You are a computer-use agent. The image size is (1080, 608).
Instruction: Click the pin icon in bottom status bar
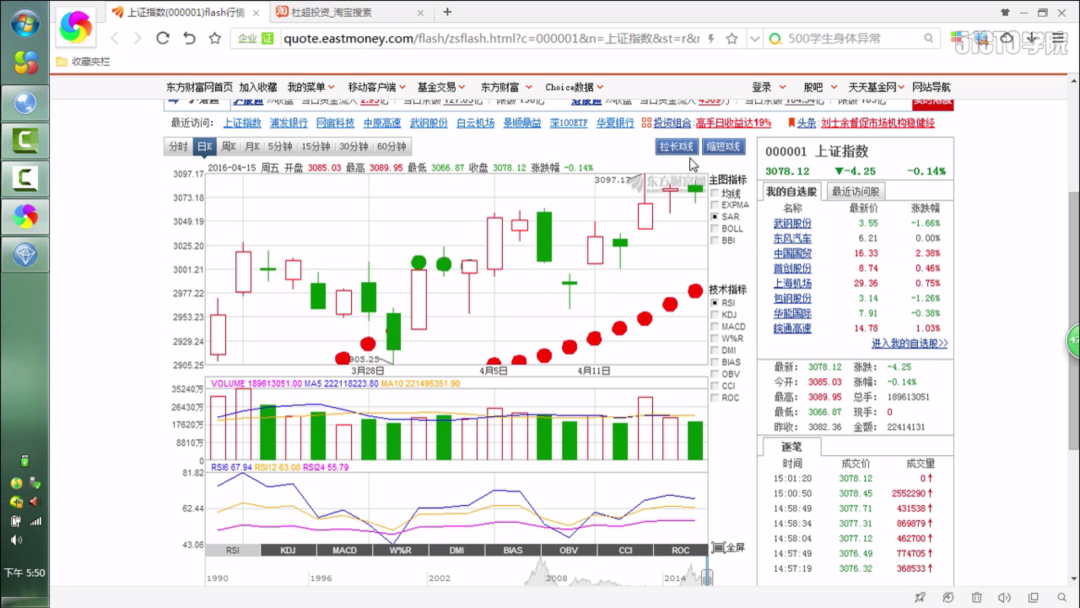click(920, 597)
